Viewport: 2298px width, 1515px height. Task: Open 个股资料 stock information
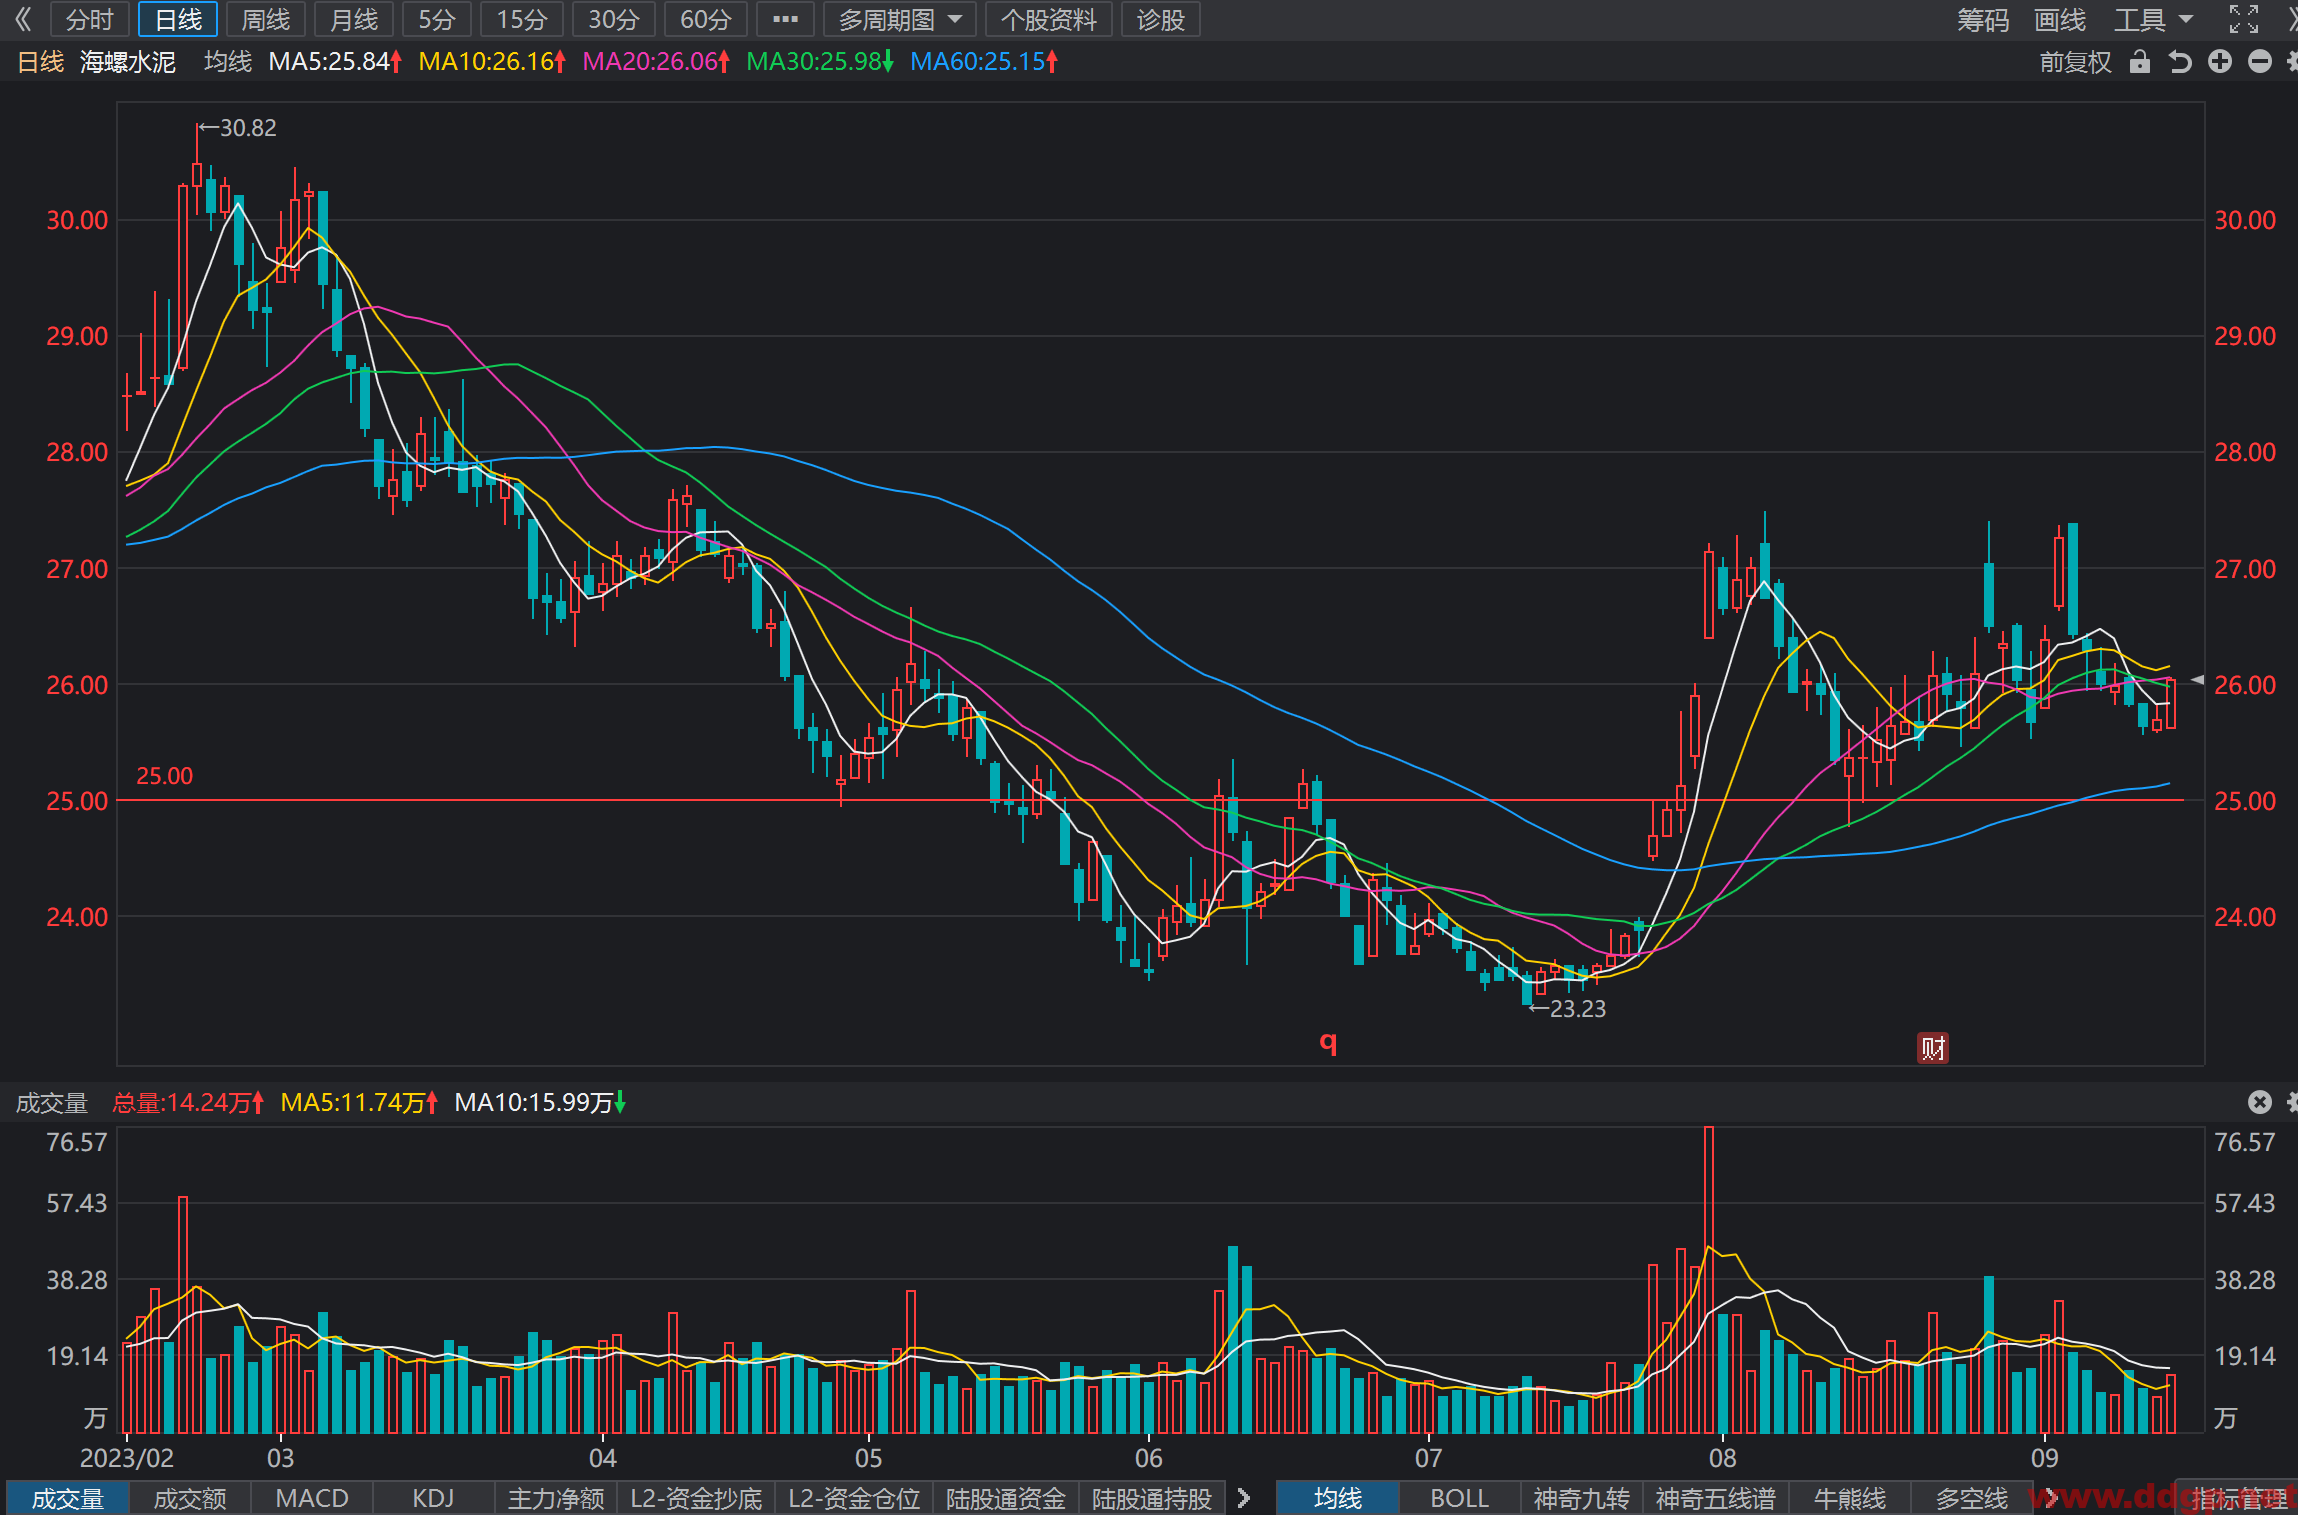[x=1049, y=19]
